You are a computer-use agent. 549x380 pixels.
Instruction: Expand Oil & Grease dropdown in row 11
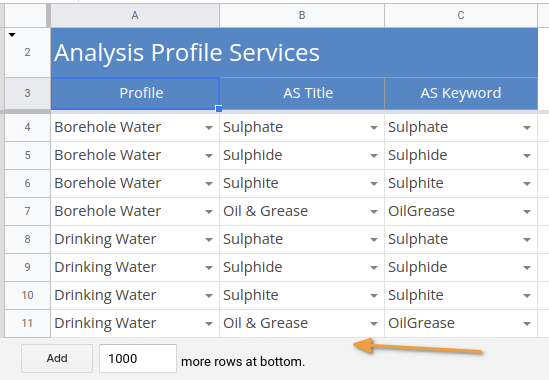pyautogui.click(x=374, y=324)
